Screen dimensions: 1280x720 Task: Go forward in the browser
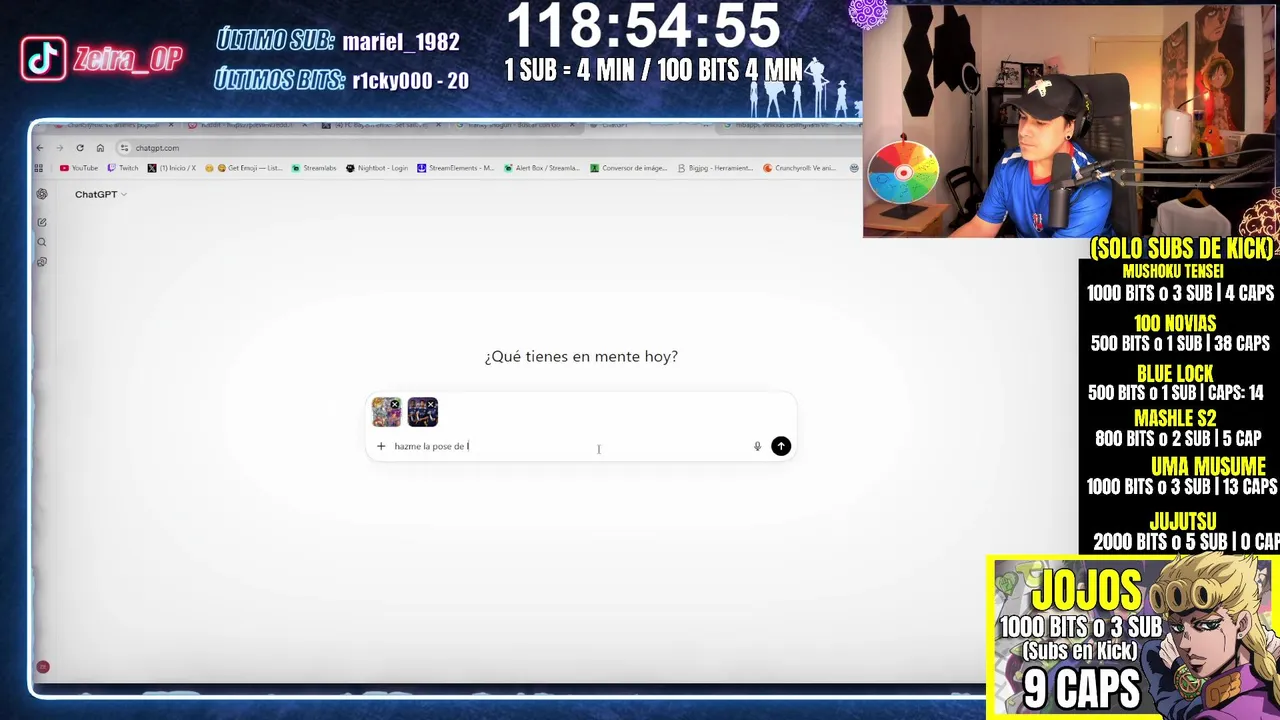[x=60, y=148]
